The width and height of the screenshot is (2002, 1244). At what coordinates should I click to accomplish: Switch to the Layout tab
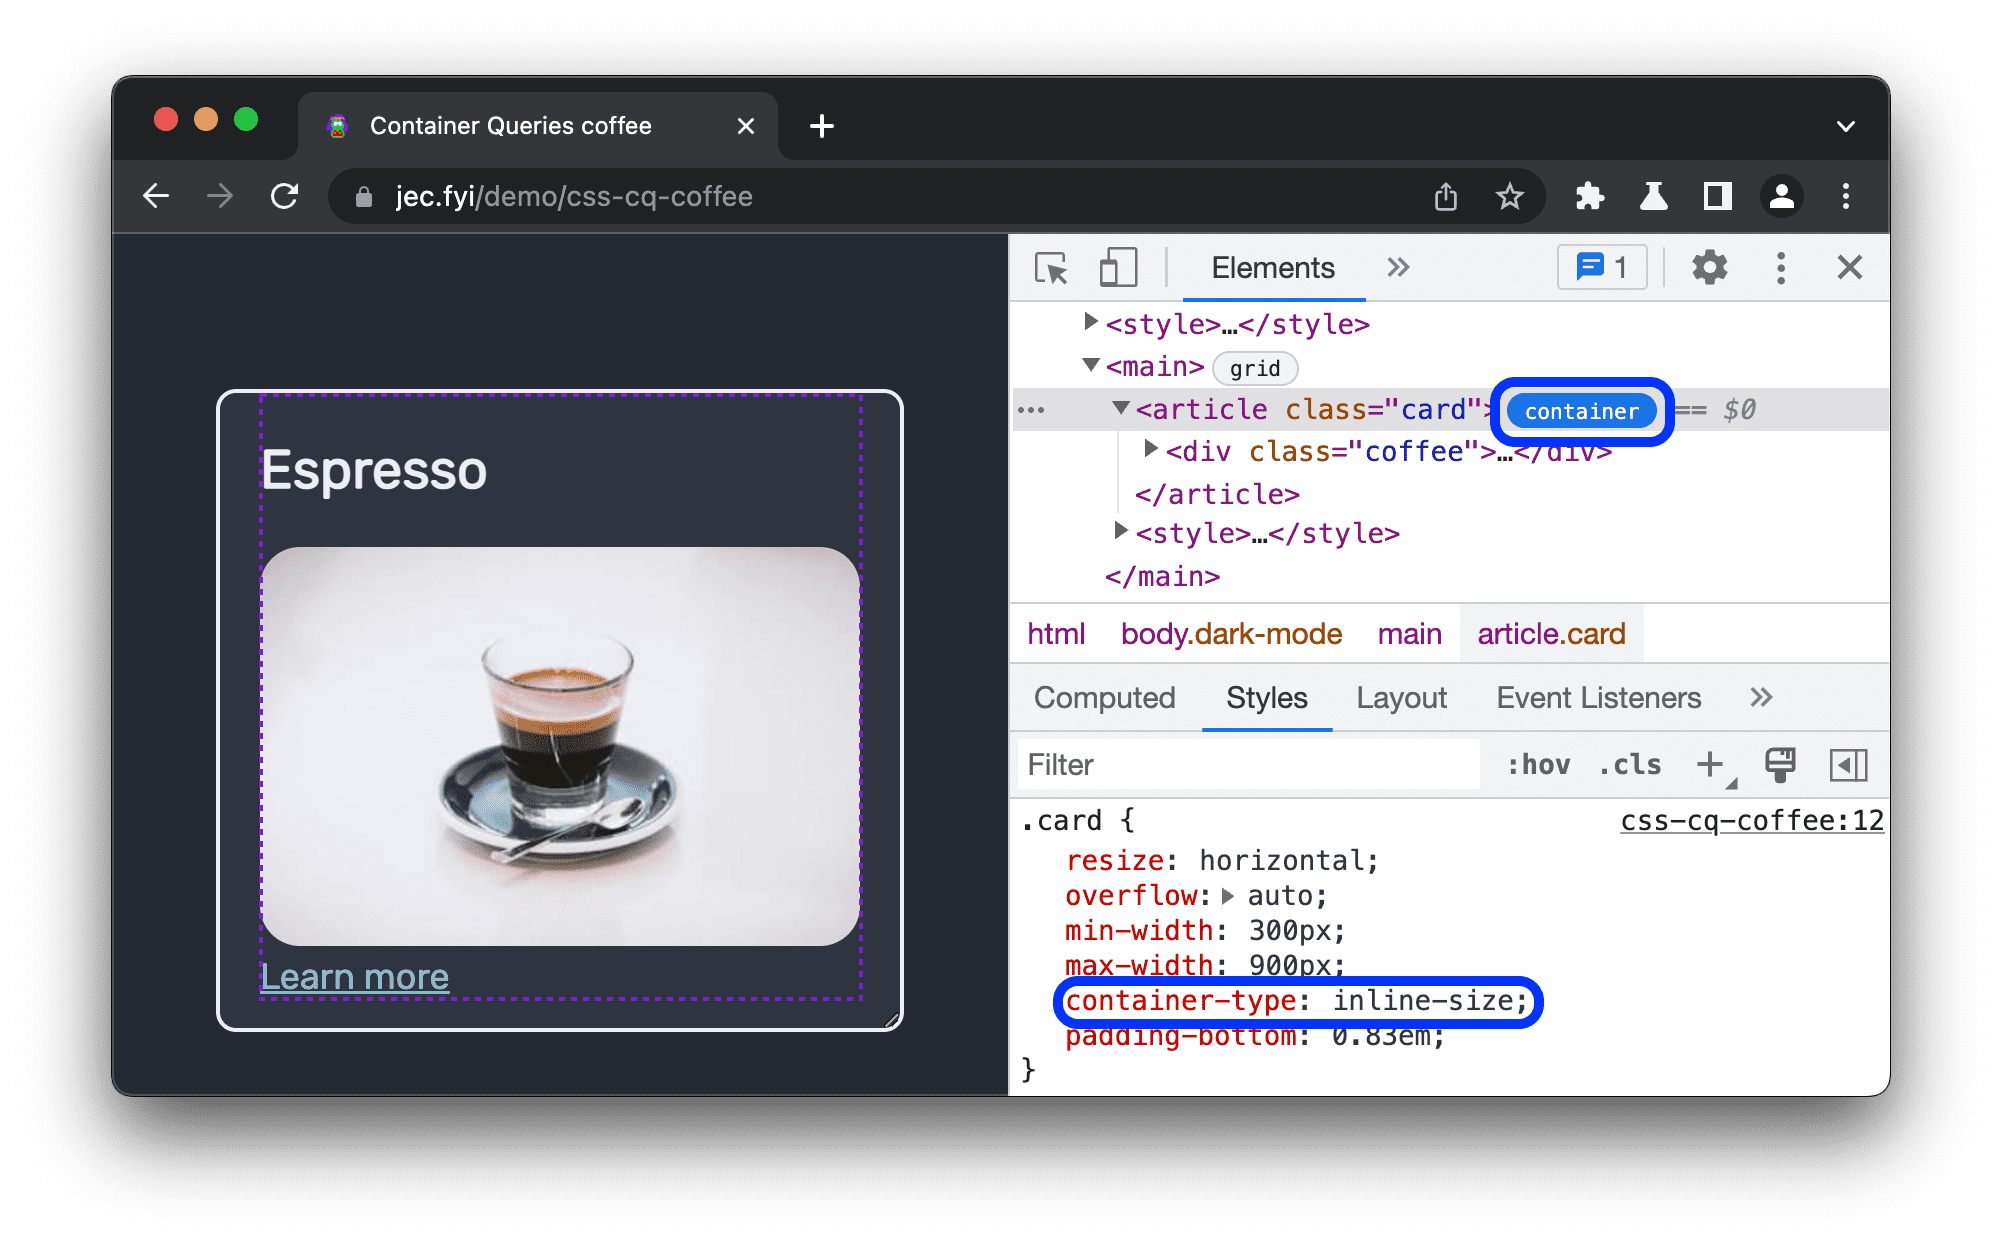(1402, 699)
